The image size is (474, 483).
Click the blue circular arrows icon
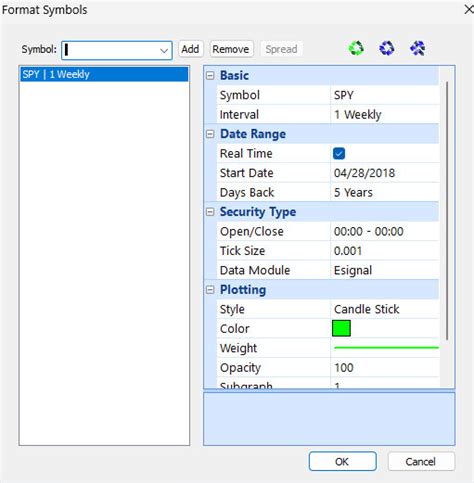387,49
